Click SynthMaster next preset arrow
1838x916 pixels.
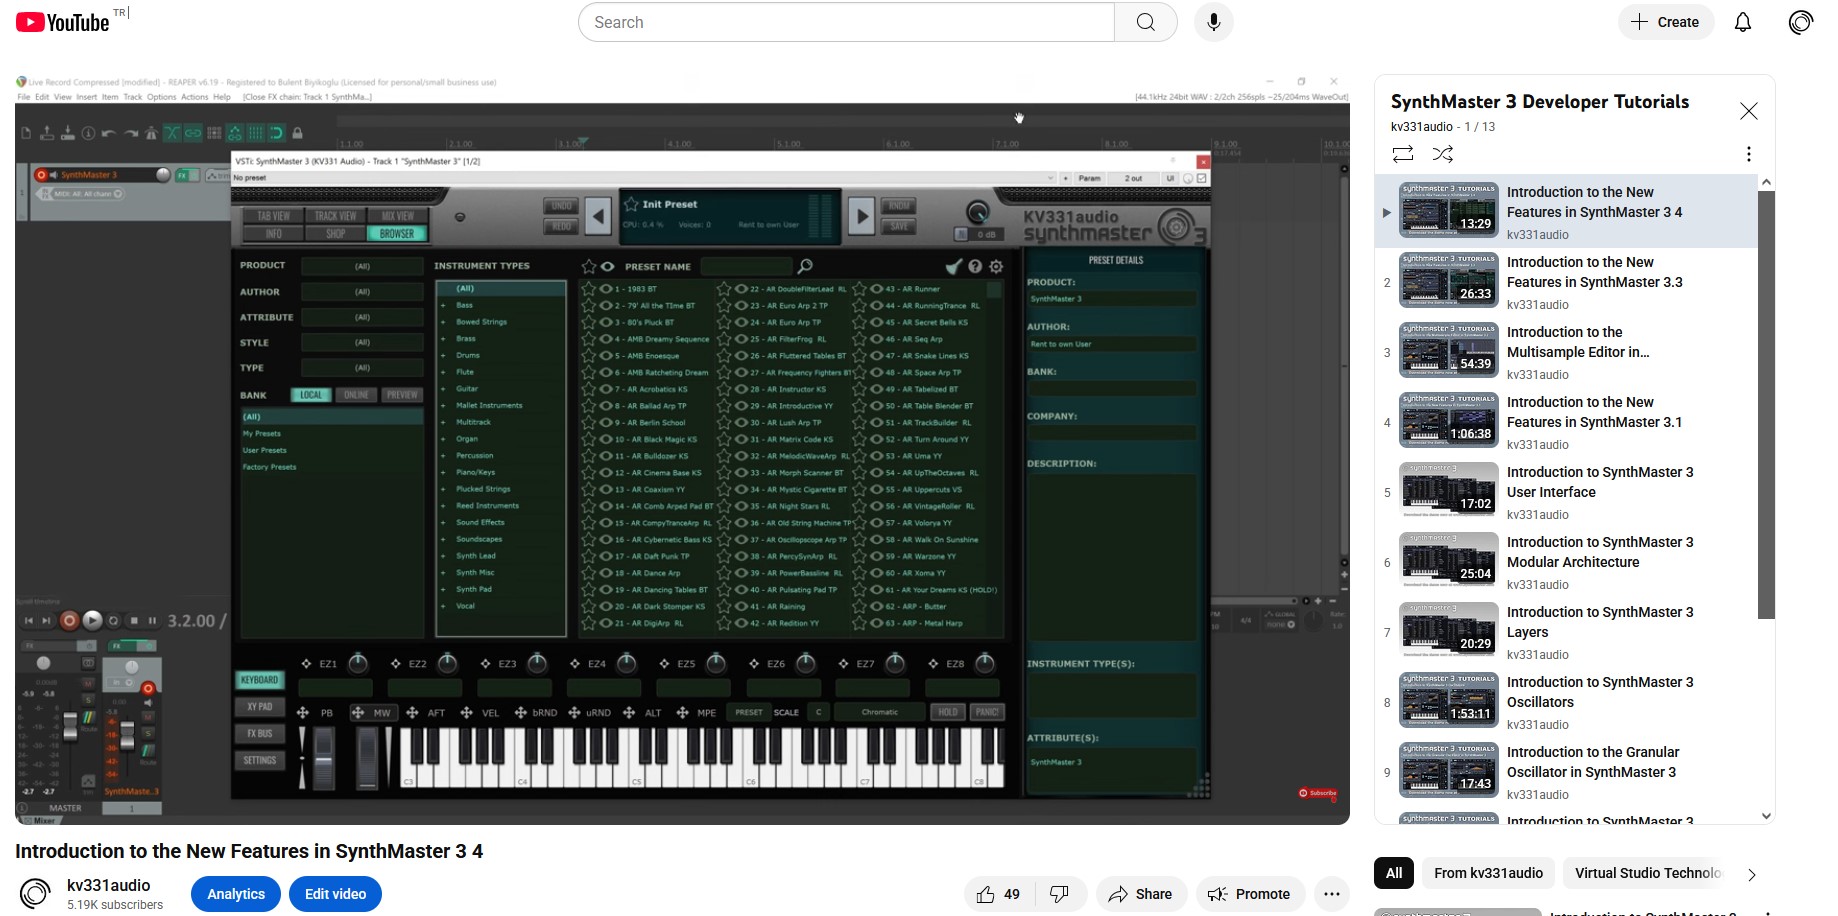(861, 215)
